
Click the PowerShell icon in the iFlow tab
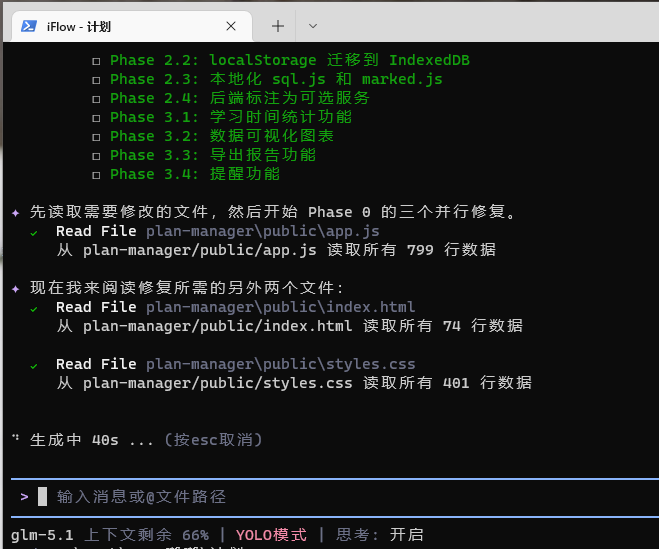point(30,27)
